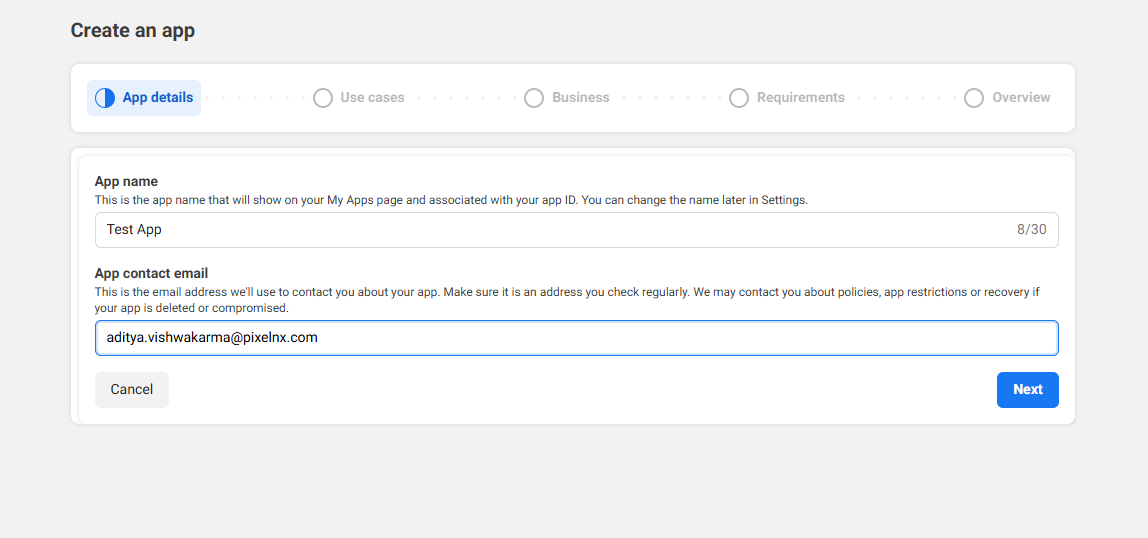Click the Create an app heading
This screenshot has width=1148, height=538.
(x=133, y=31)
